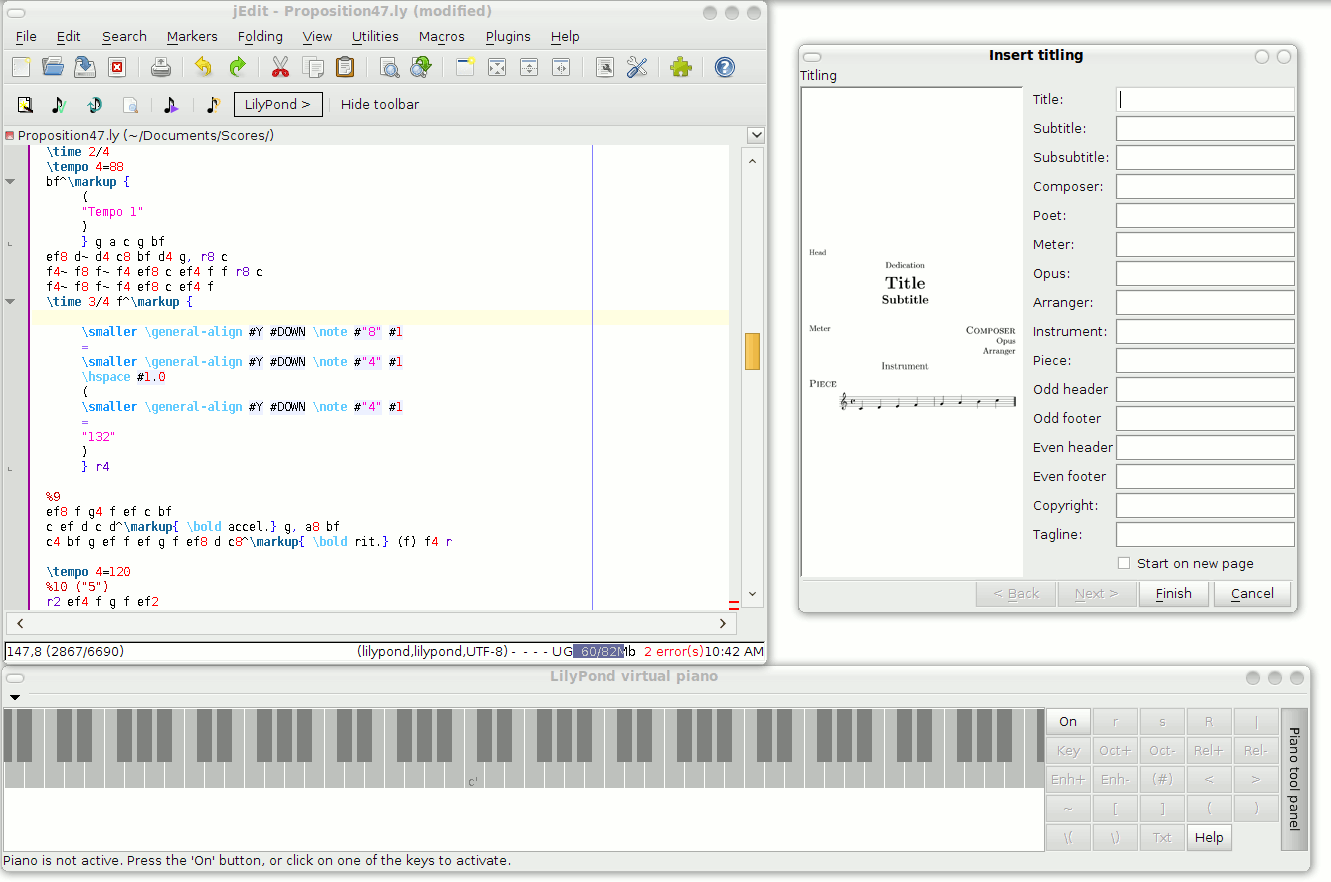Viewport: 1331px width, 882px height.
Task: Expand the LilyPond > toolbar menu
Action: [278, 104]
